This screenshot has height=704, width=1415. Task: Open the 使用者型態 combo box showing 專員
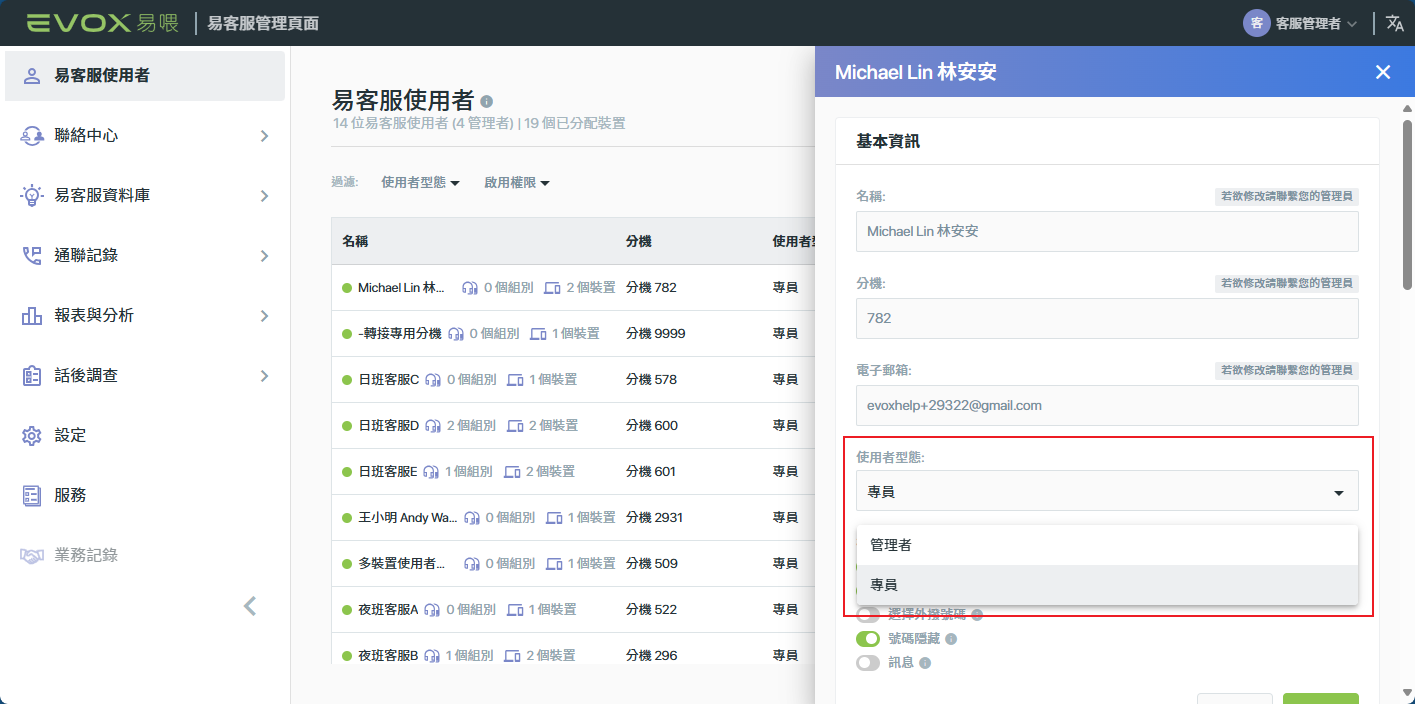[x=1107, y=491]
